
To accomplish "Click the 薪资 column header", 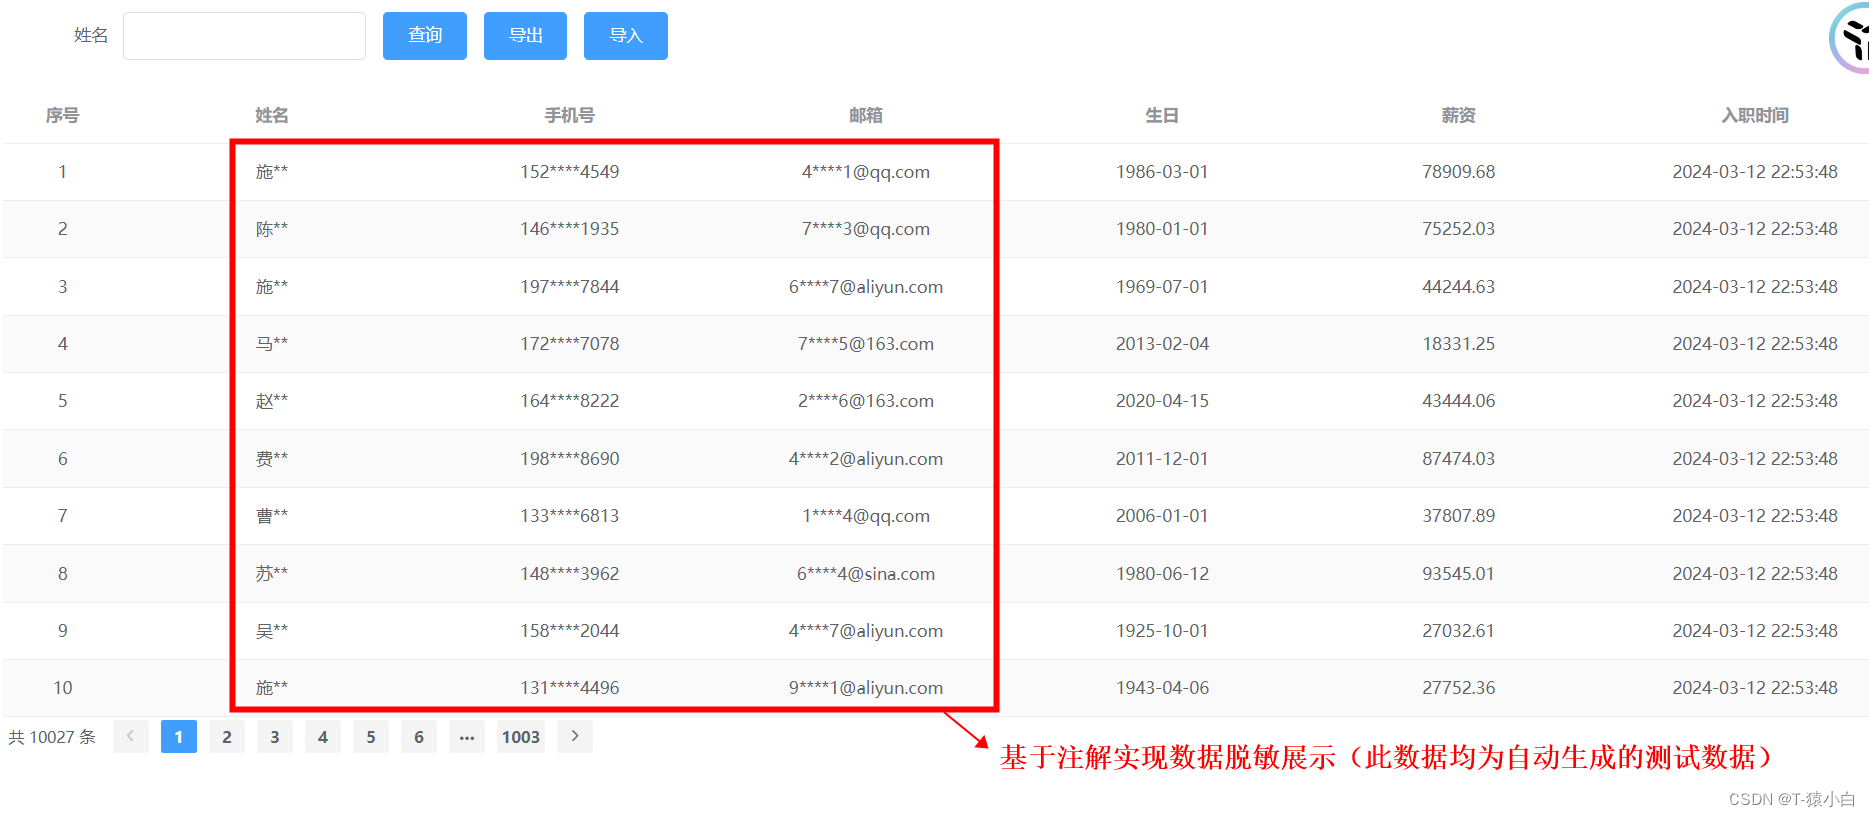I will 1459,115.
